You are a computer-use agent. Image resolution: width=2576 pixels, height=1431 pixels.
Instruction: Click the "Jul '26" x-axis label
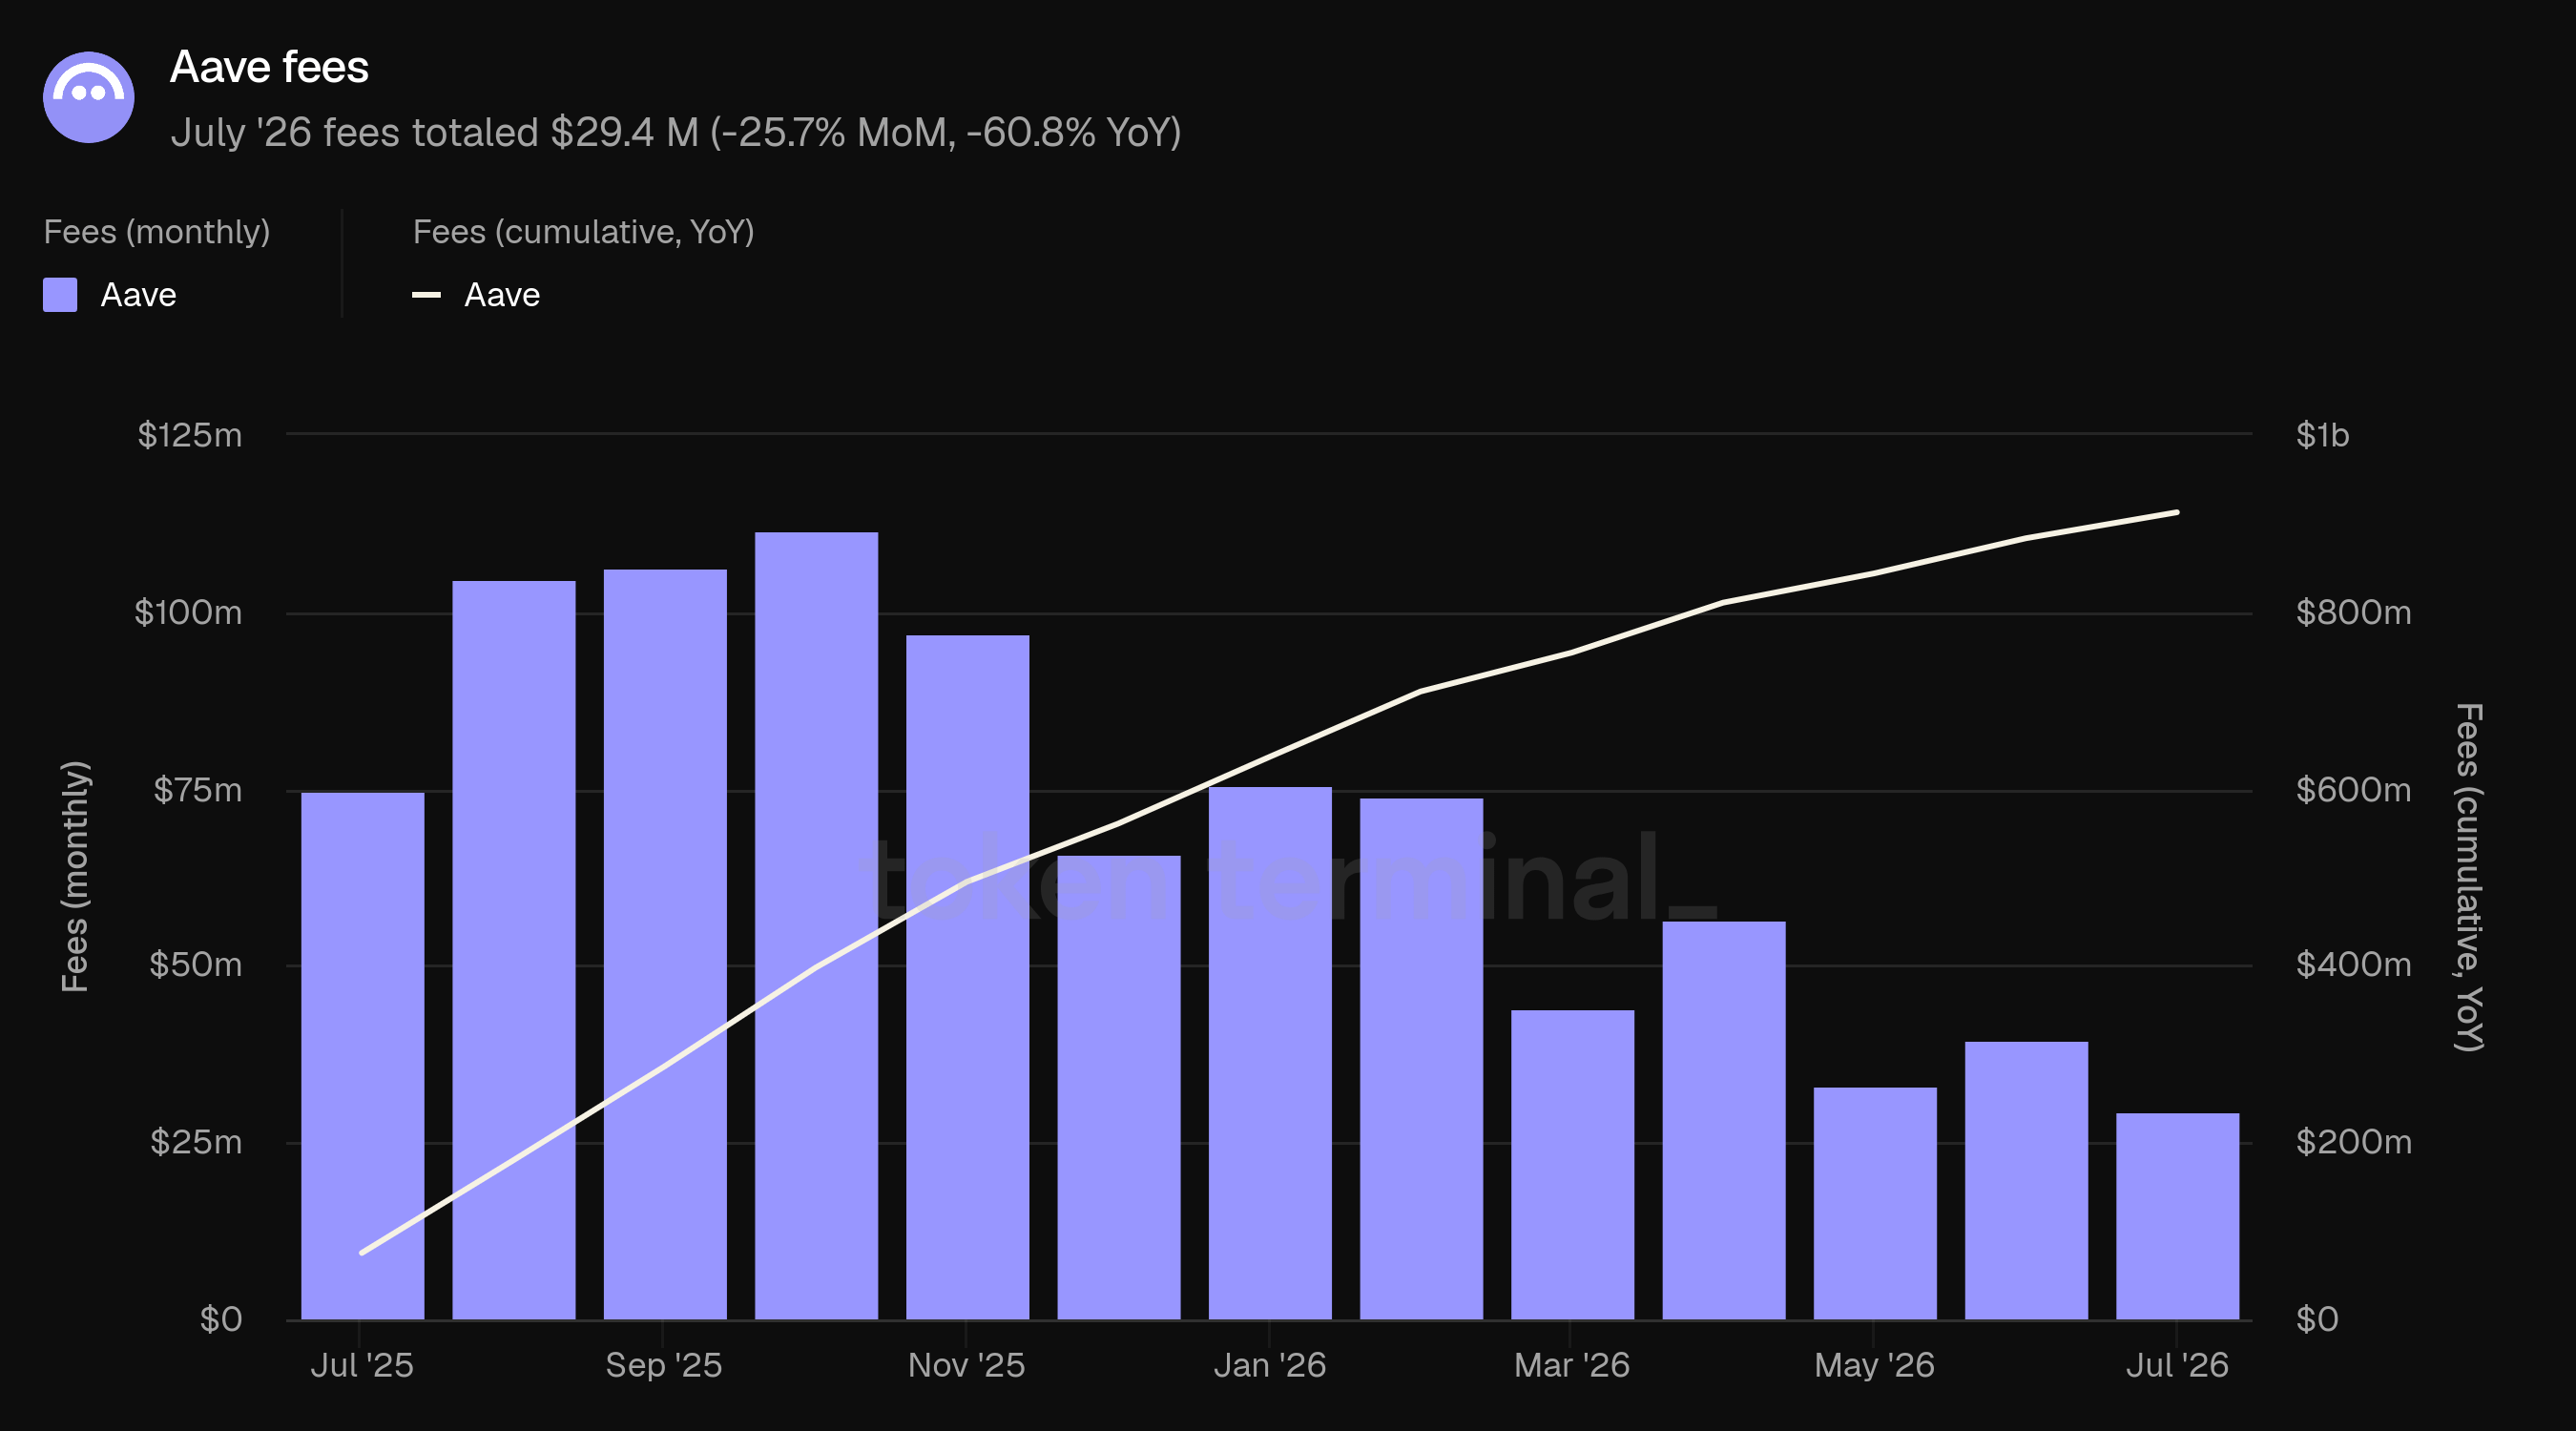[2177, 1365]
